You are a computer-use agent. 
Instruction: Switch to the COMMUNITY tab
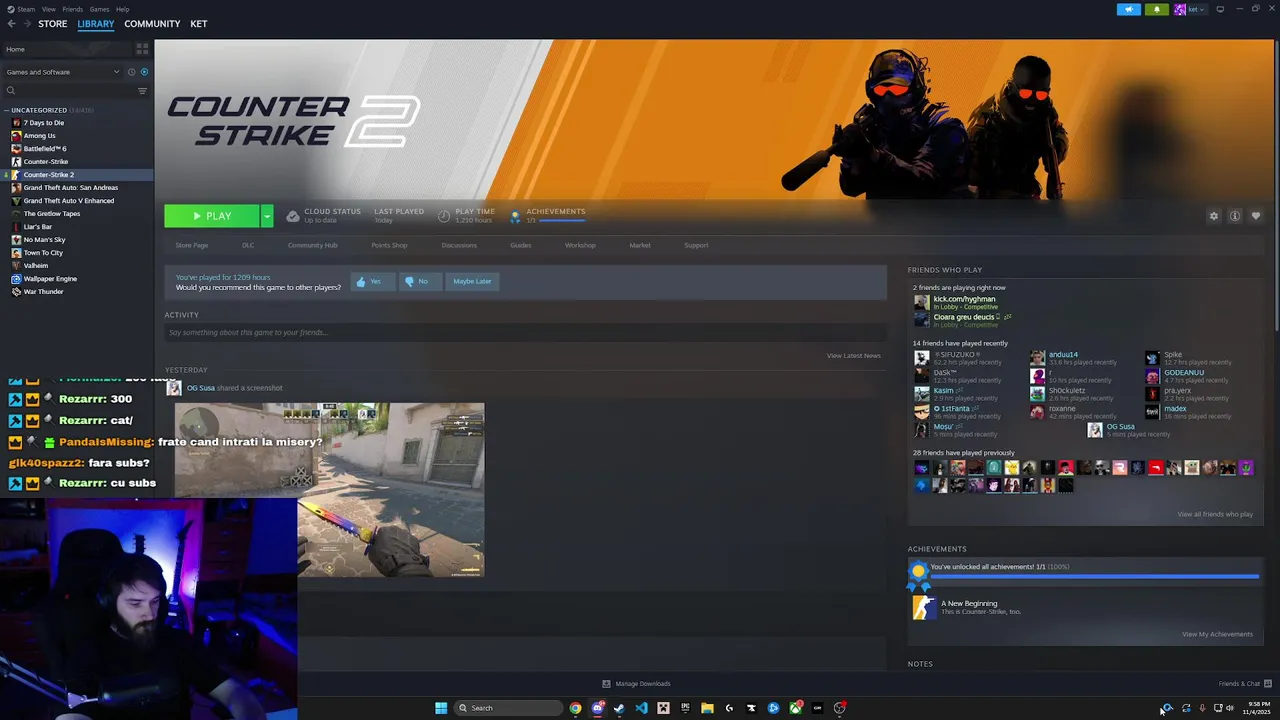point(152,24)
